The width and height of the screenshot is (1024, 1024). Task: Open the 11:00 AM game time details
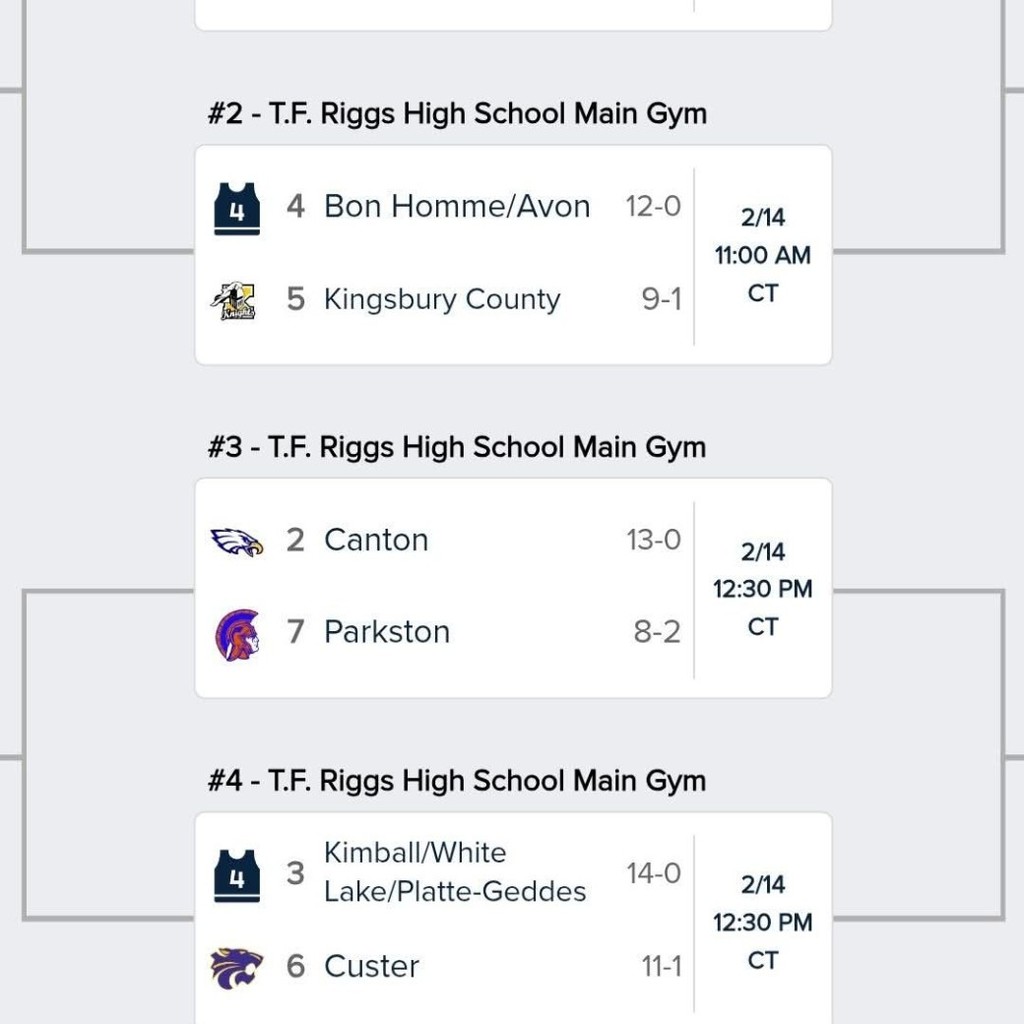coord(762,256)
